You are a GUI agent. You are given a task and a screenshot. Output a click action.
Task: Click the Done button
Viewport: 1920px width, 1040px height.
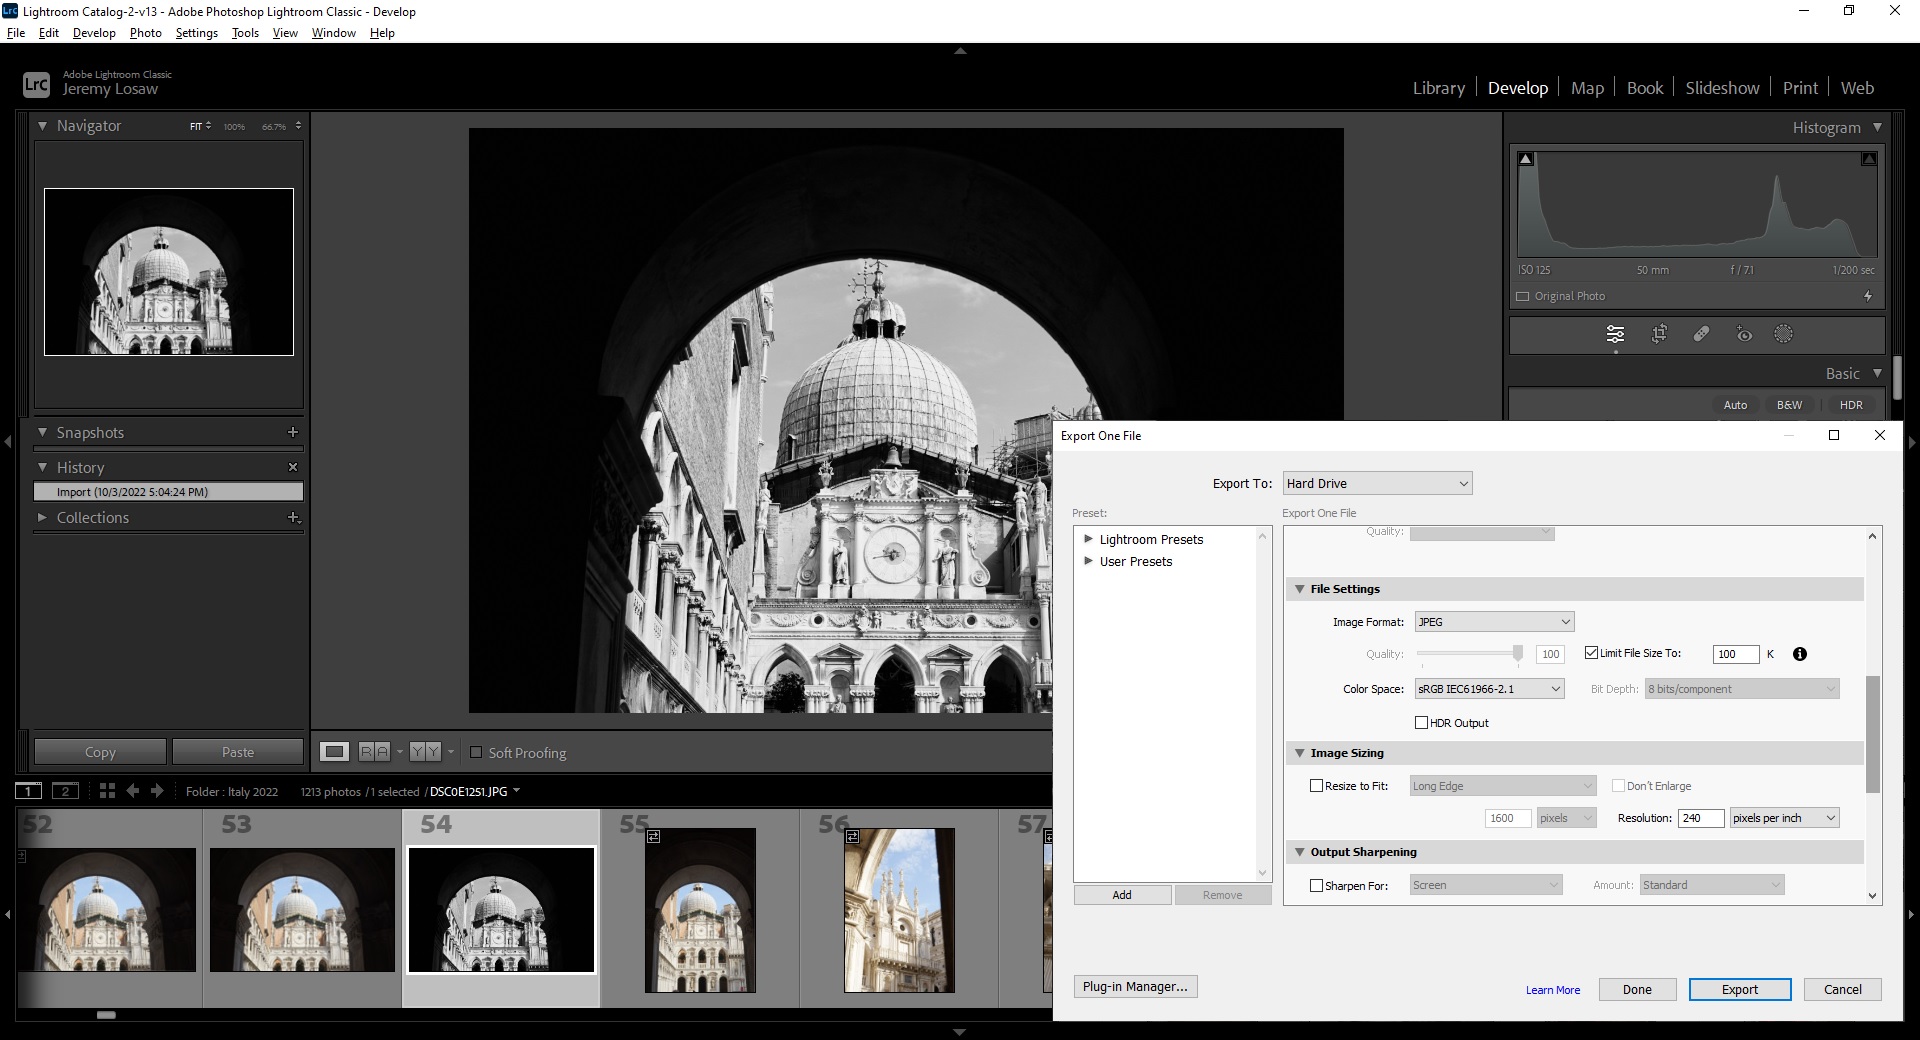pyautogui.click(x=1637, y=989)
